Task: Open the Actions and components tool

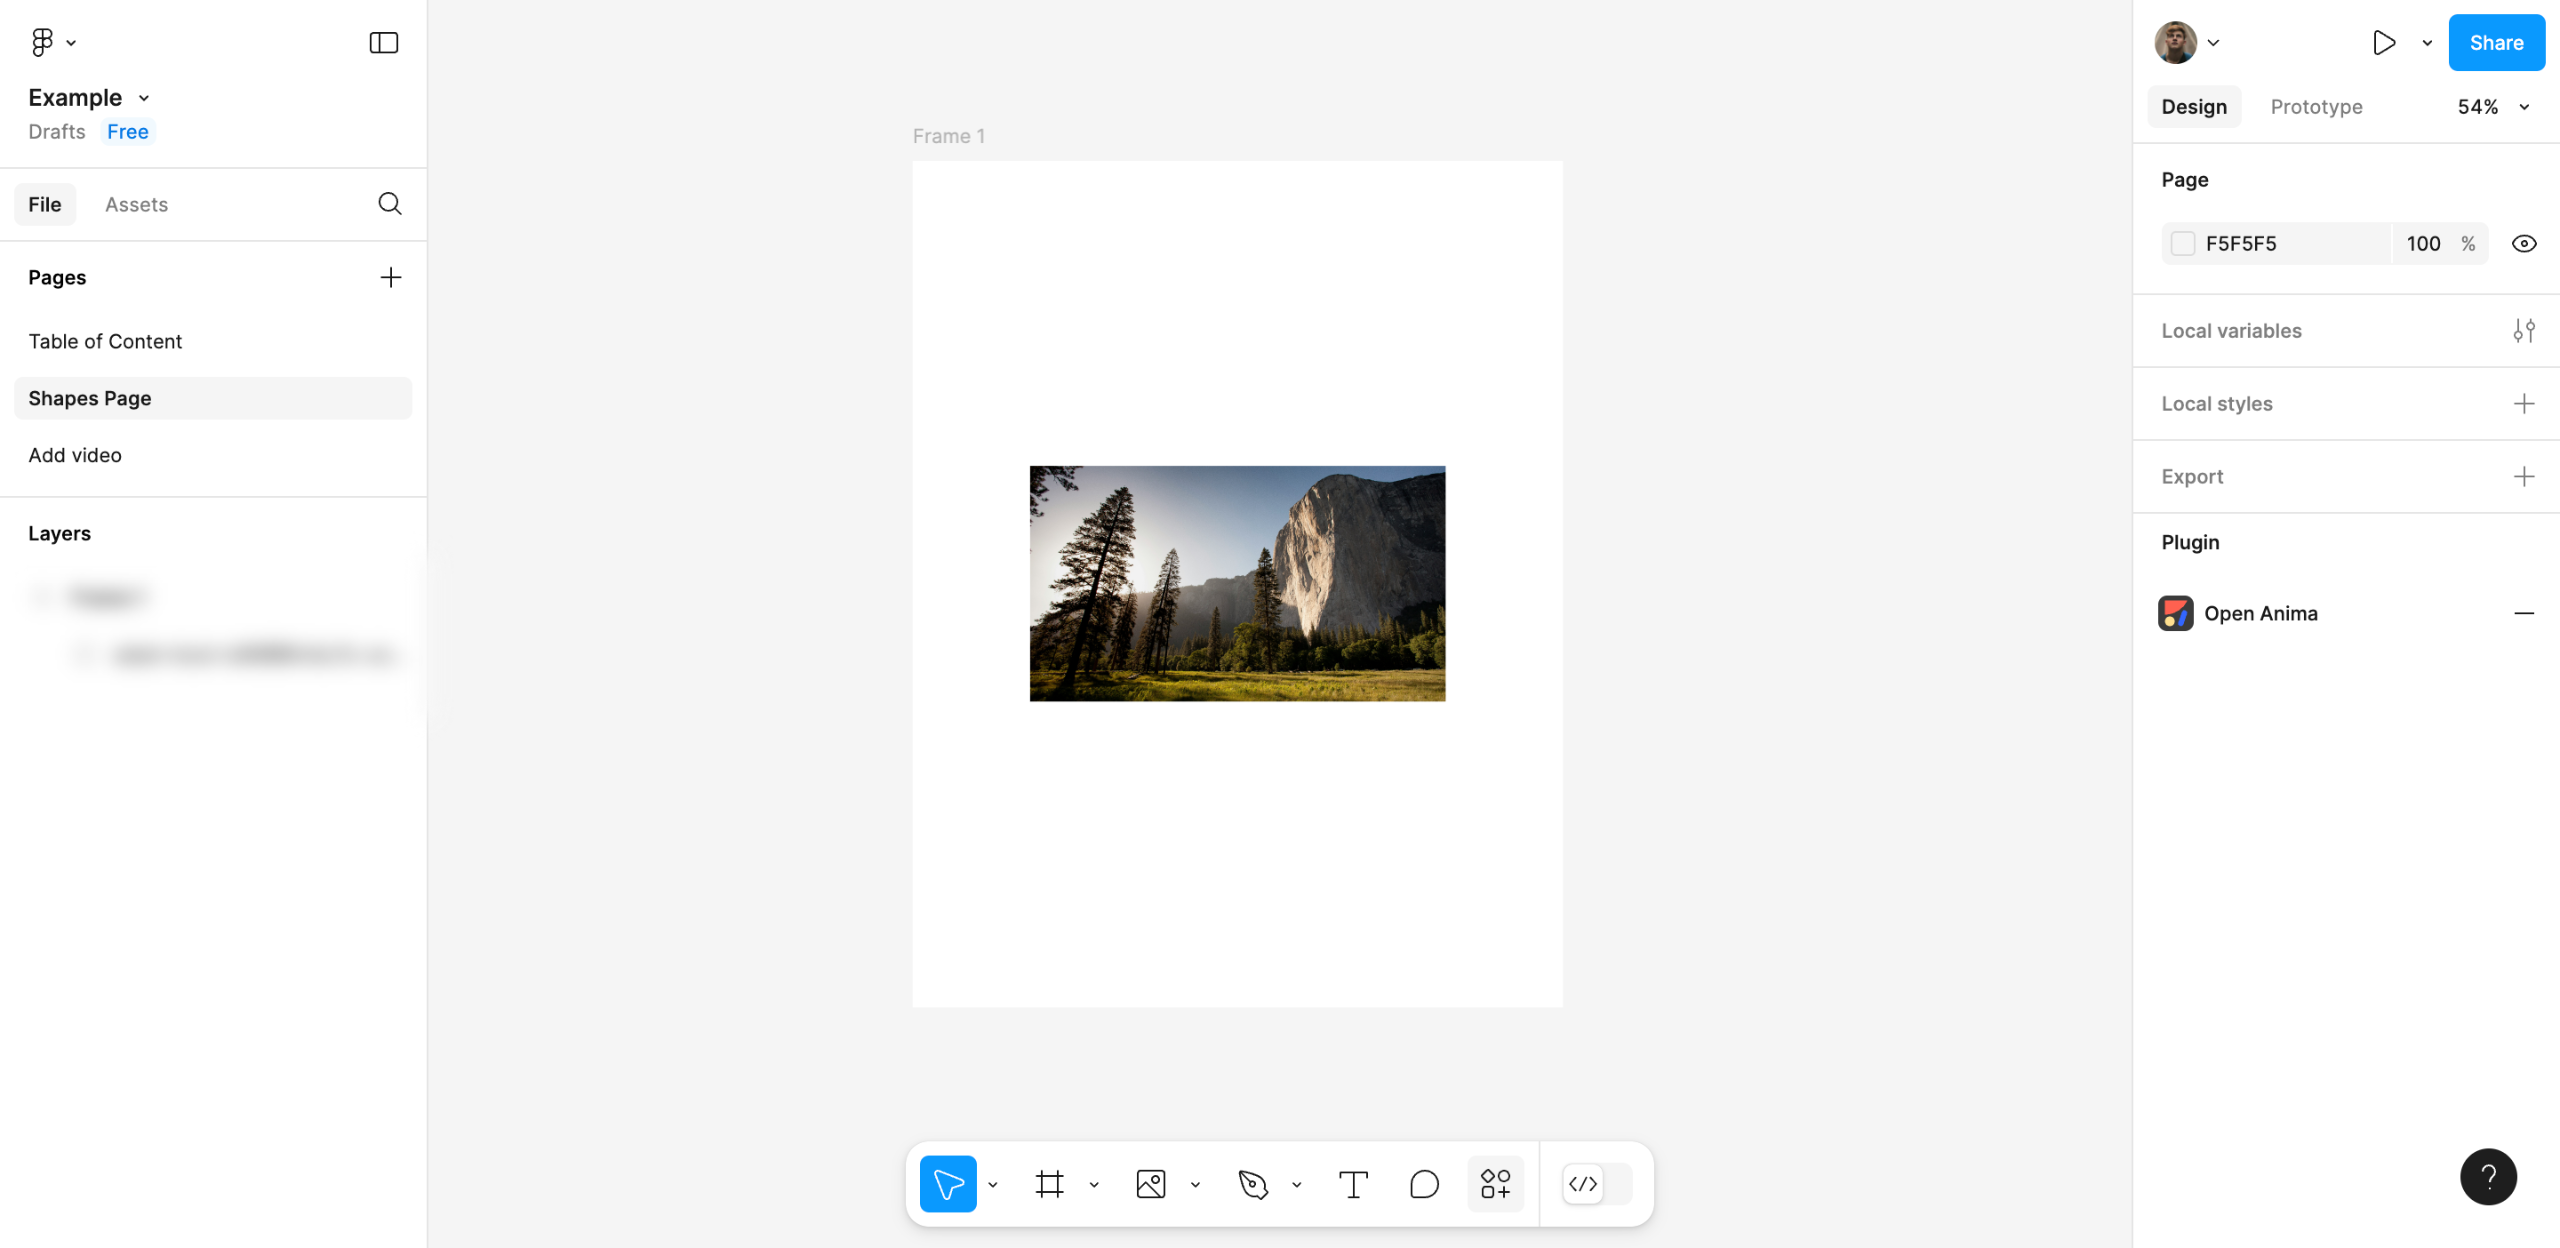Action: 1495,1184
